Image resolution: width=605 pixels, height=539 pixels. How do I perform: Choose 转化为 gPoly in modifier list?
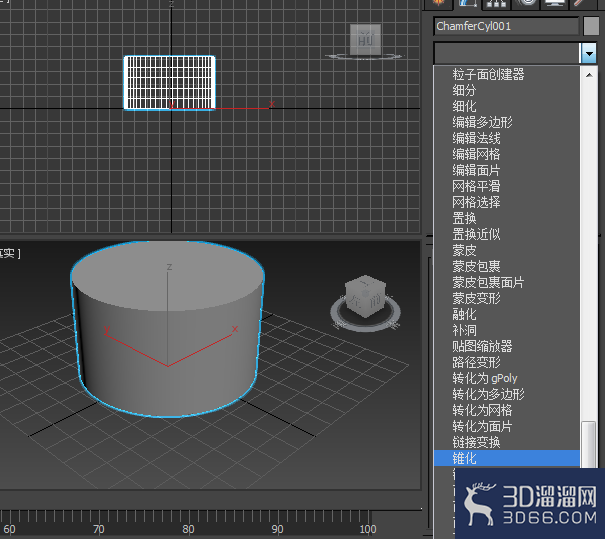(485, 378)
